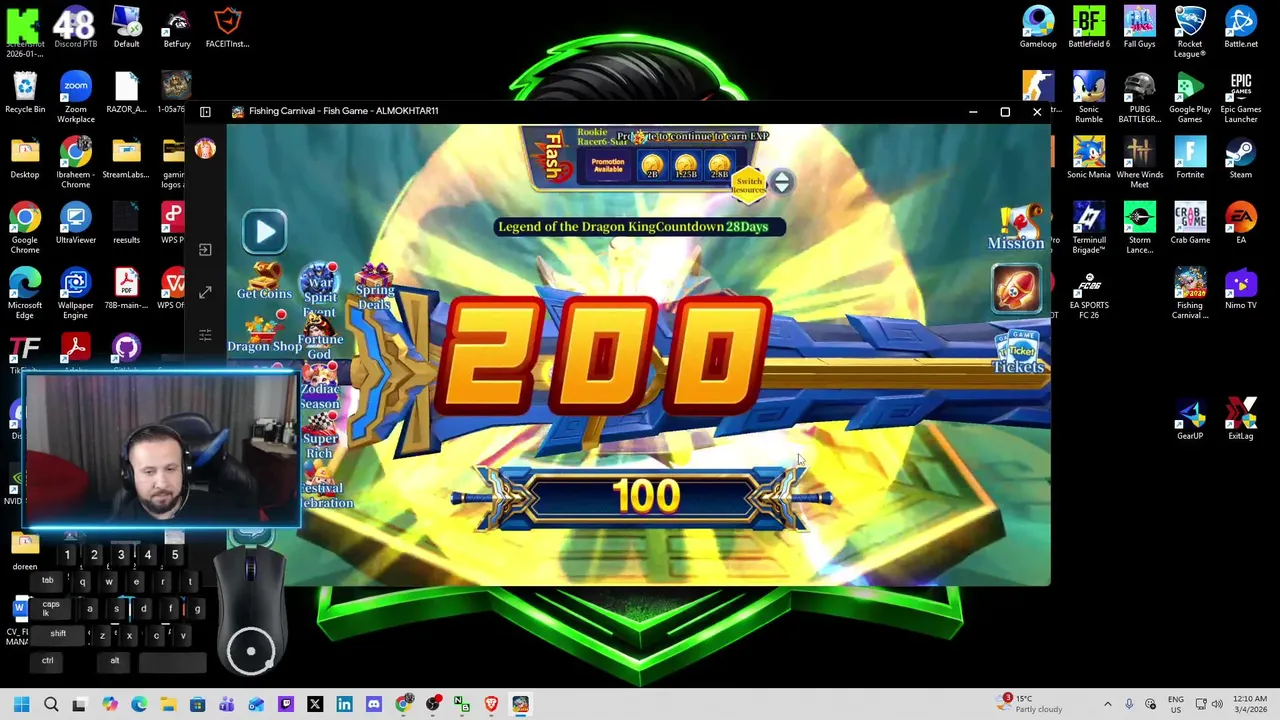
Task: Open taskbar Search
Action: tap(51, 705)
